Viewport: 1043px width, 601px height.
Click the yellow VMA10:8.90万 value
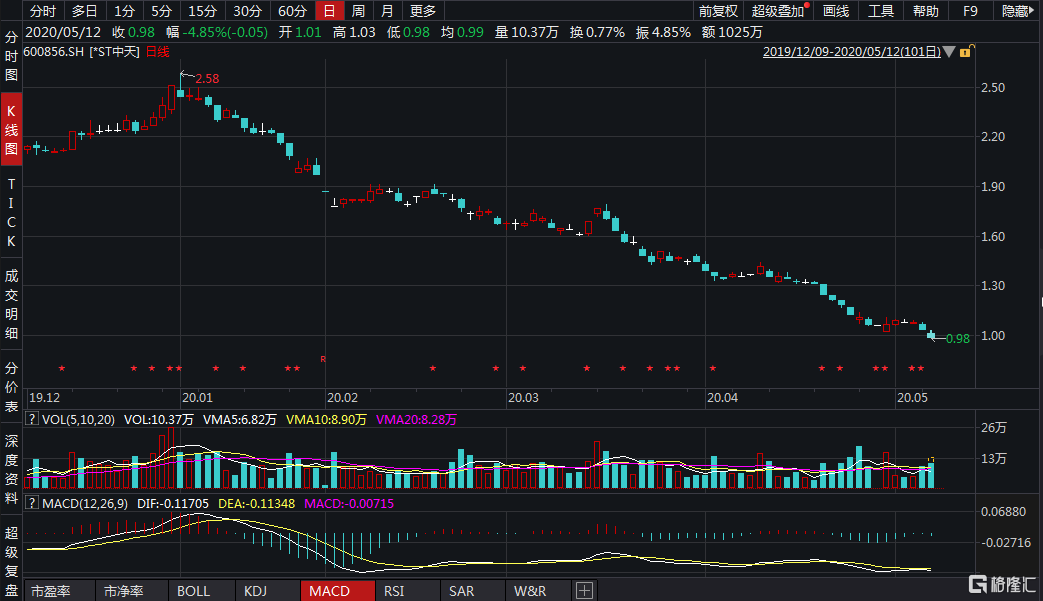tap(326, 420)
